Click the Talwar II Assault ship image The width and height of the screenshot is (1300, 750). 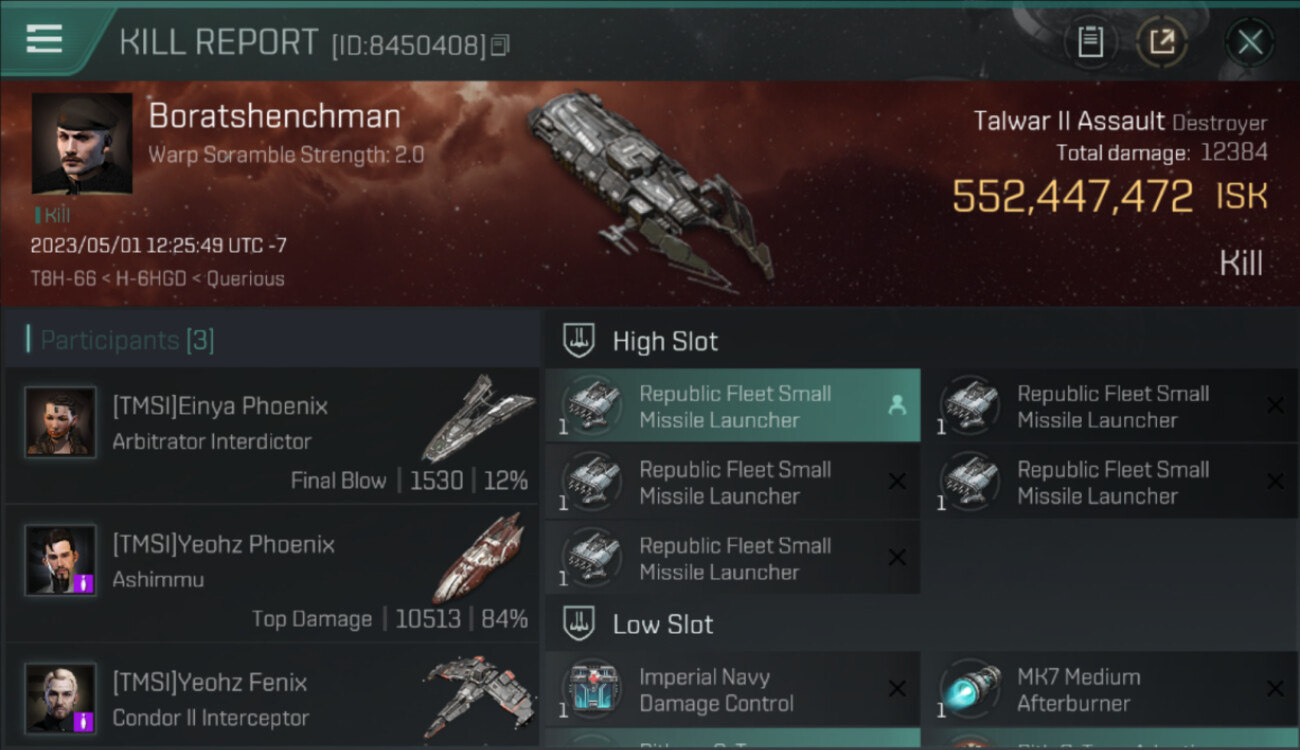(650, 185)
